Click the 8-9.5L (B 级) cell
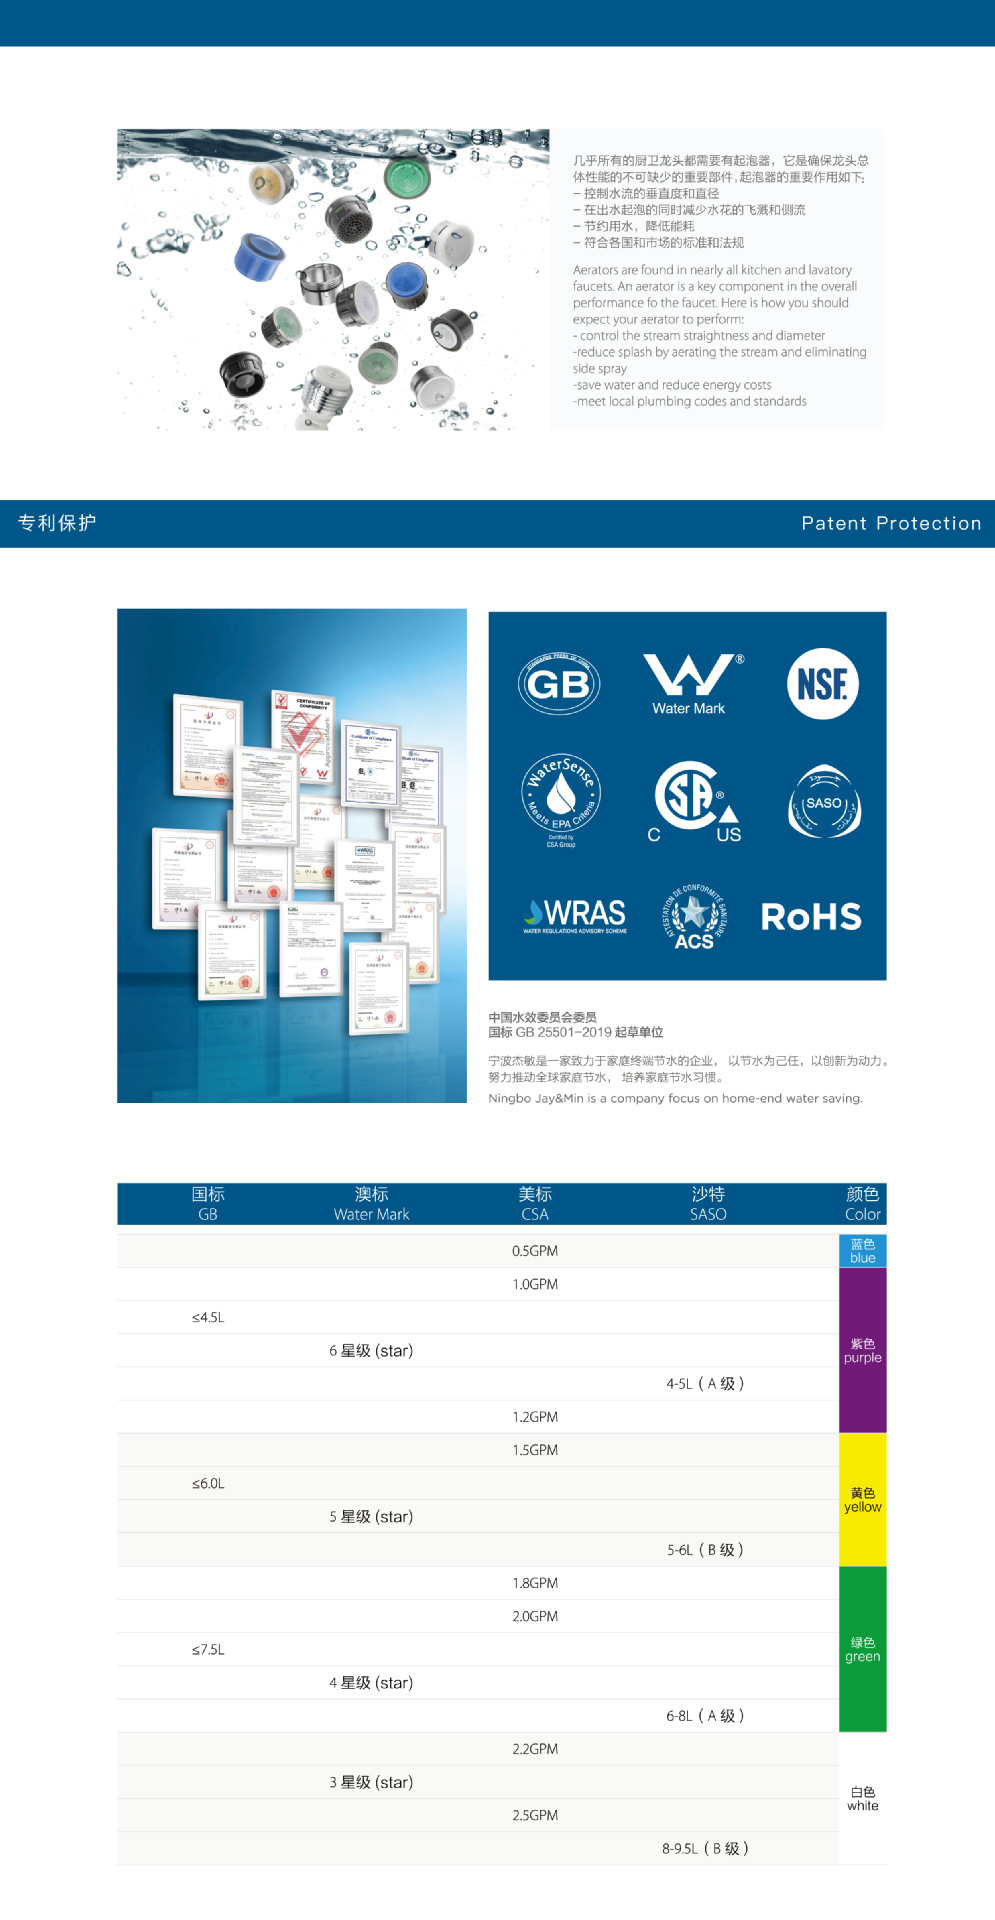The height and width of the screenshot is (1920, 995). pos(706,1849)
